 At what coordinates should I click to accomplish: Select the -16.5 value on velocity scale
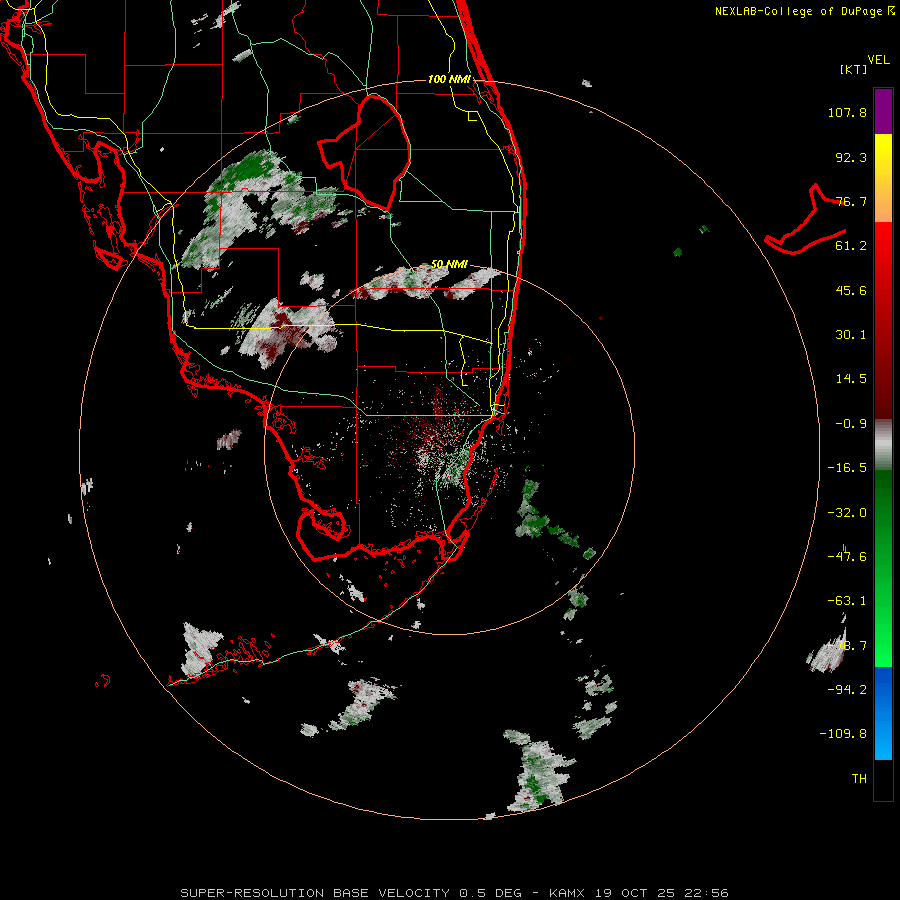point(847,468)
